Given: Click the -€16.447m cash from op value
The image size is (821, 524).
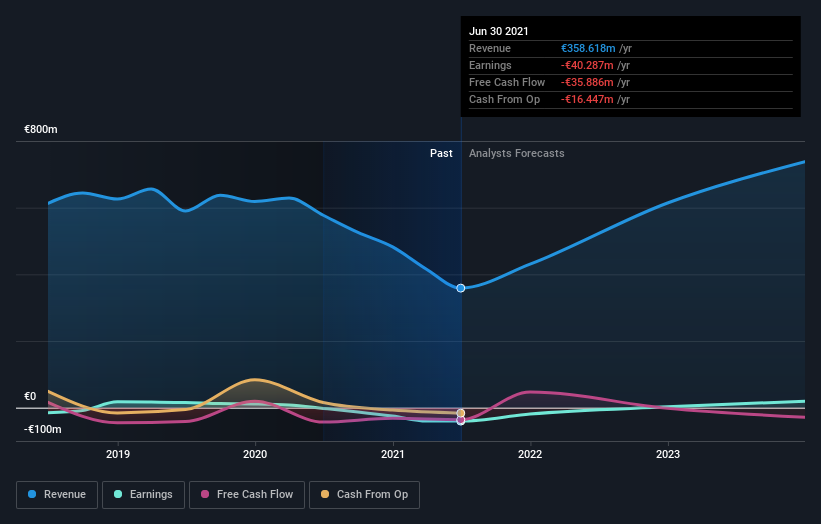Looking at the screenshot, I should click(x=587, y=99).
